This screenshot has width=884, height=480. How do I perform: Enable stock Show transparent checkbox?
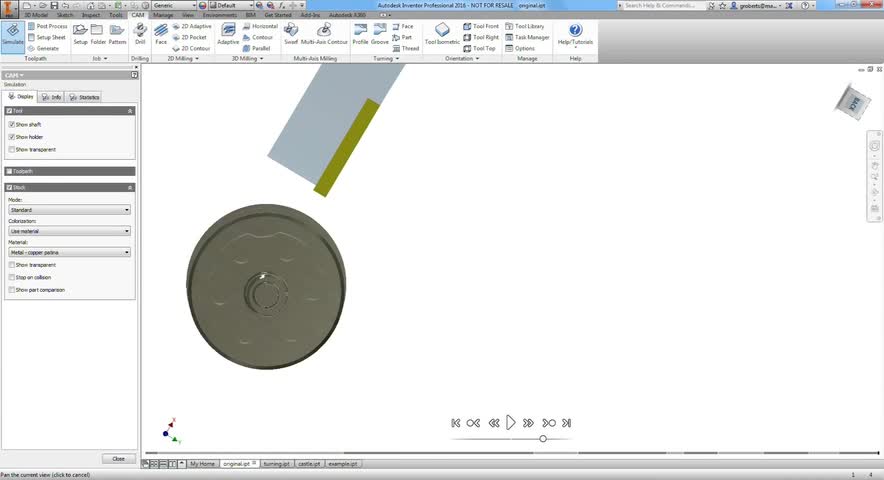pos(12,265)
